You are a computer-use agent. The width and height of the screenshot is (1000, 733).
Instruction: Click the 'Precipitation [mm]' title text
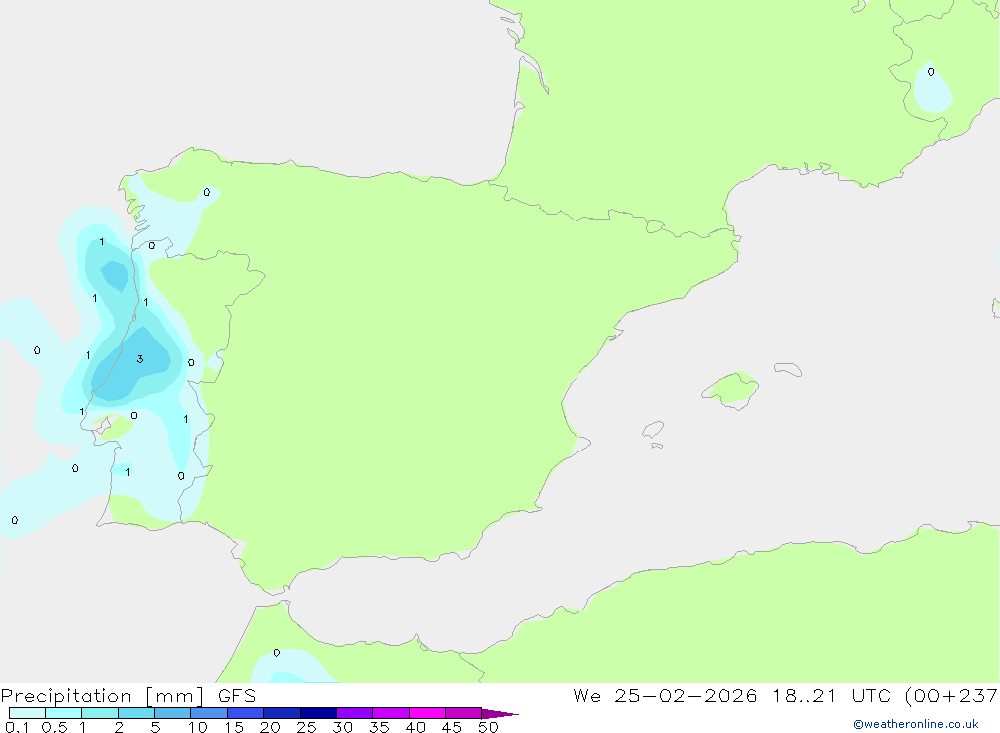102,696
